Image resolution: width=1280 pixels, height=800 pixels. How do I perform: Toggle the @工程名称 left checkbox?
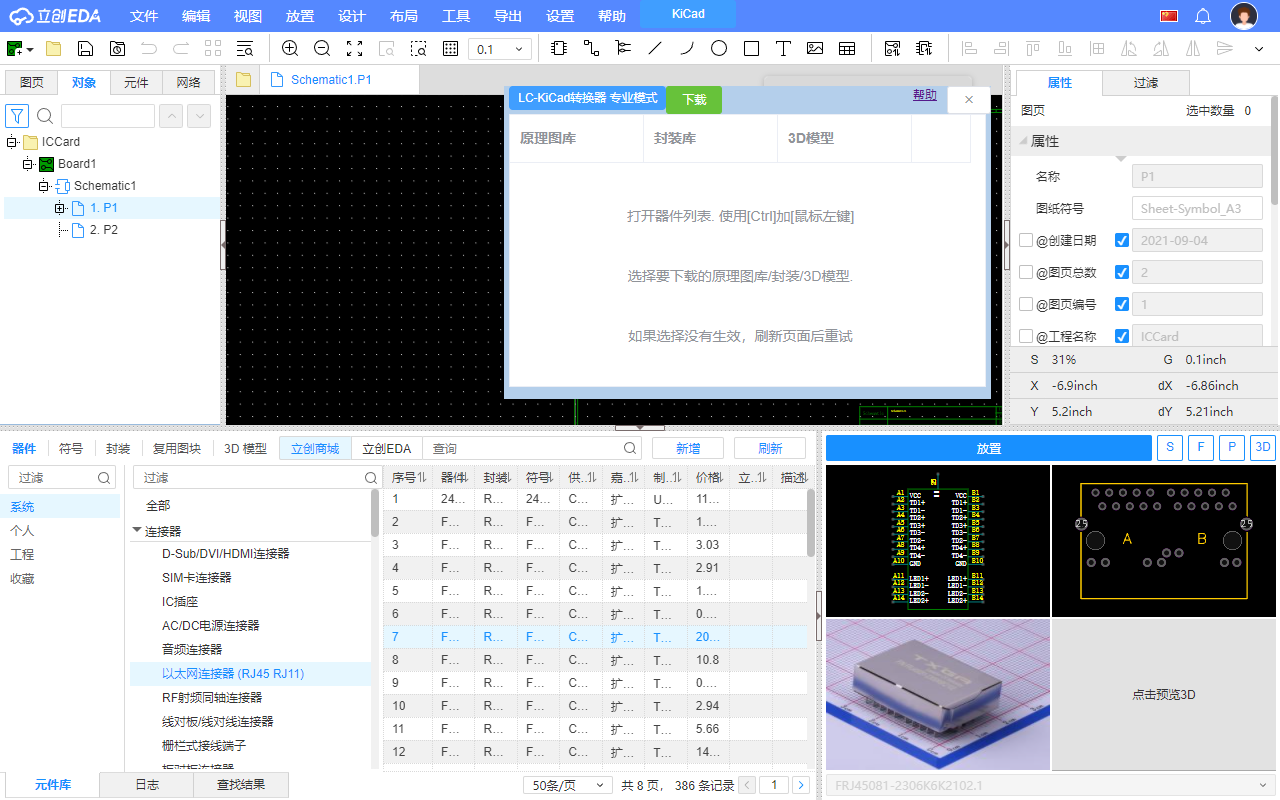click(1026, 336)
